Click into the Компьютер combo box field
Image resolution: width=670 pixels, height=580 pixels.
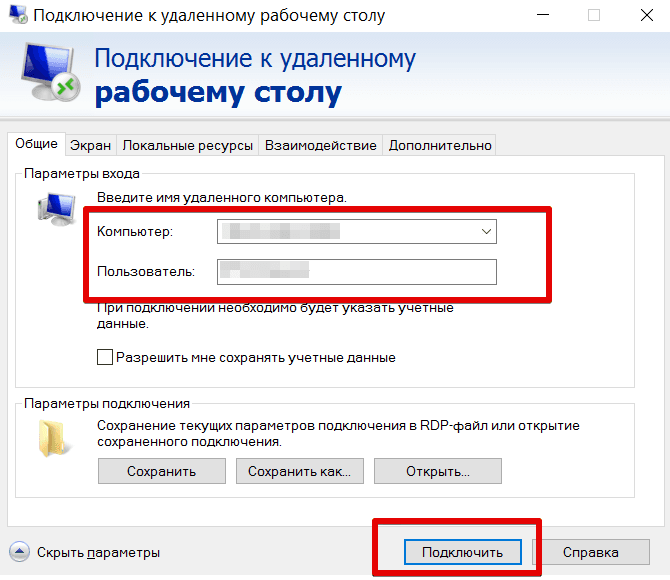[357, 232]
